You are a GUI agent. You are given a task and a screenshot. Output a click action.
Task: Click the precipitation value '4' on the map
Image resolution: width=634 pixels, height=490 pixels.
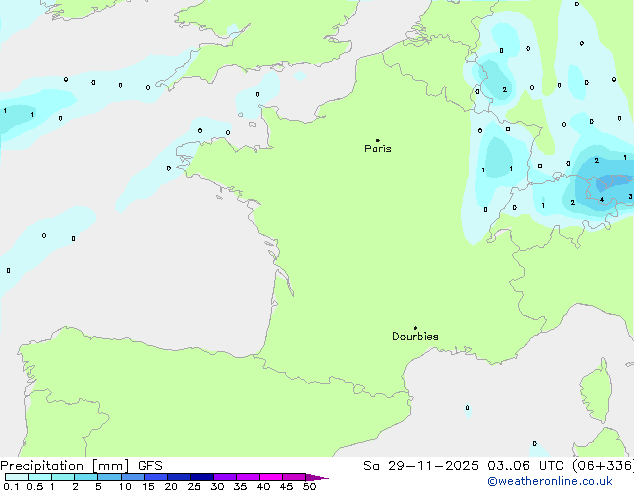602,199
